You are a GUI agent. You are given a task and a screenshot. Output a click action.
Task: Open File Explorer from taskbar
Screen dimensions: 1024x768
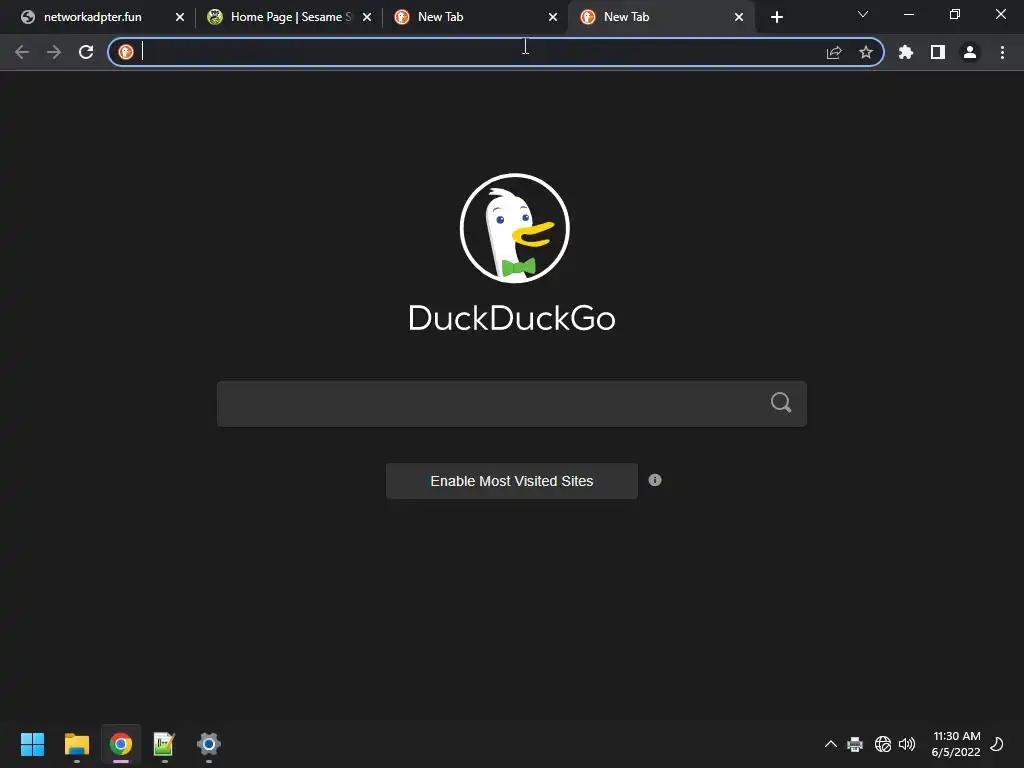point(76,744)
